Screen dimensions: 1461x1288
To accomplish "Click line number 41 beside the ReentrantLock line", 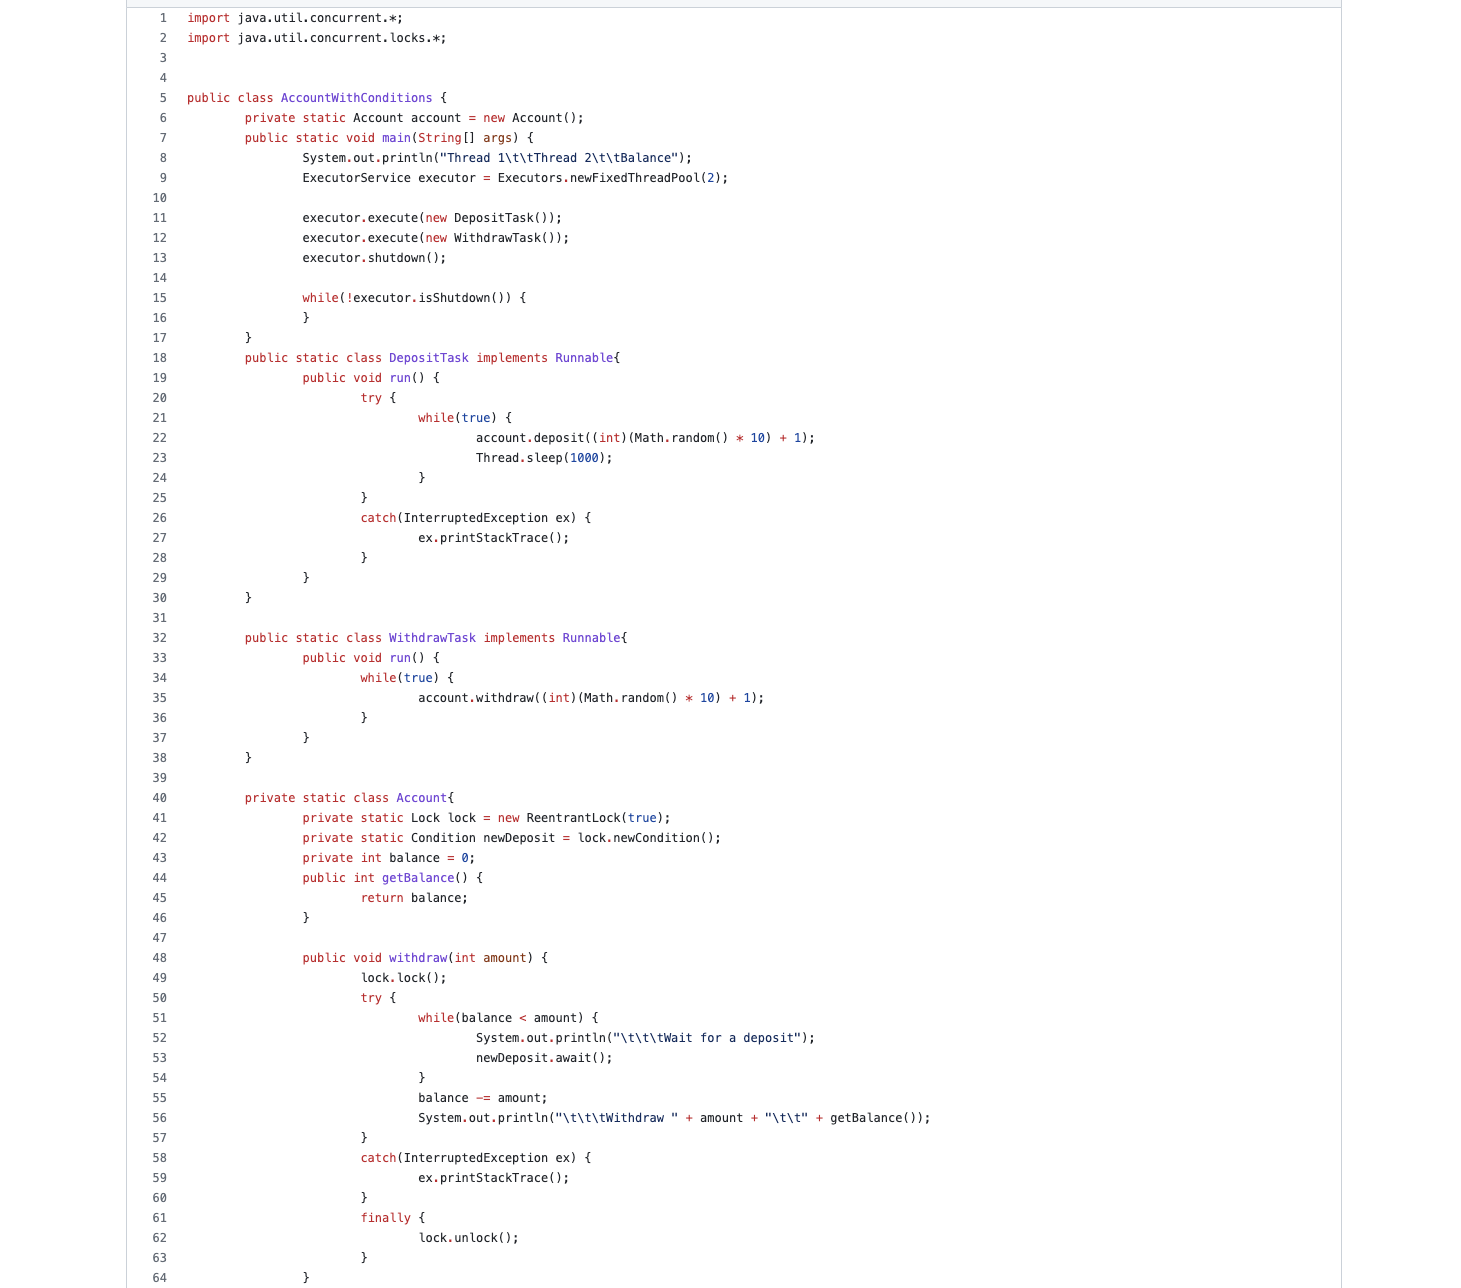I will (x=159, y=817).
